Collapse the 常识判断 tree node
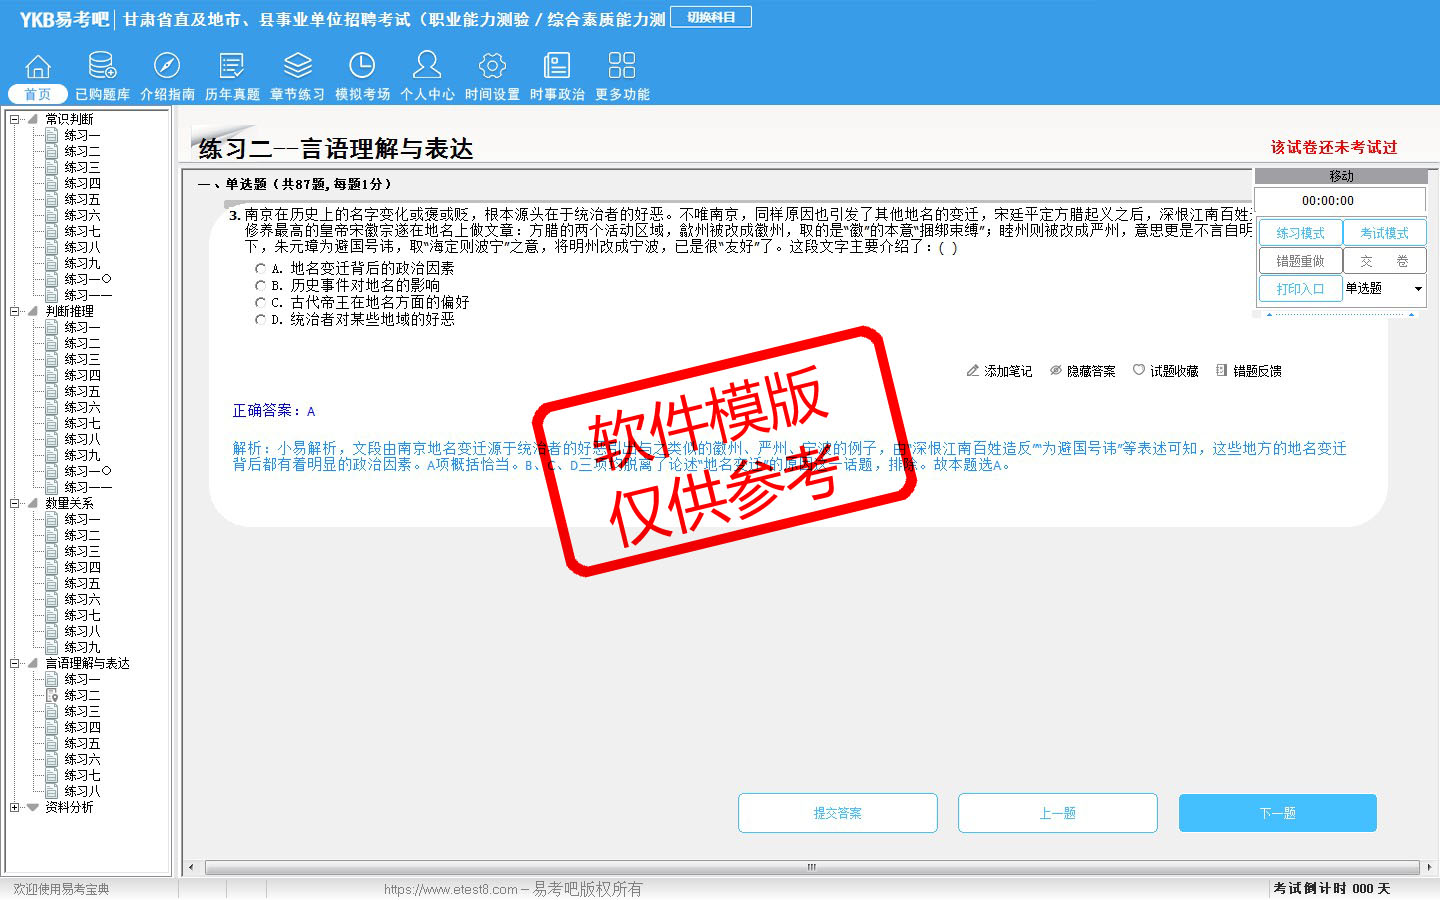 [x=14, y=119]
